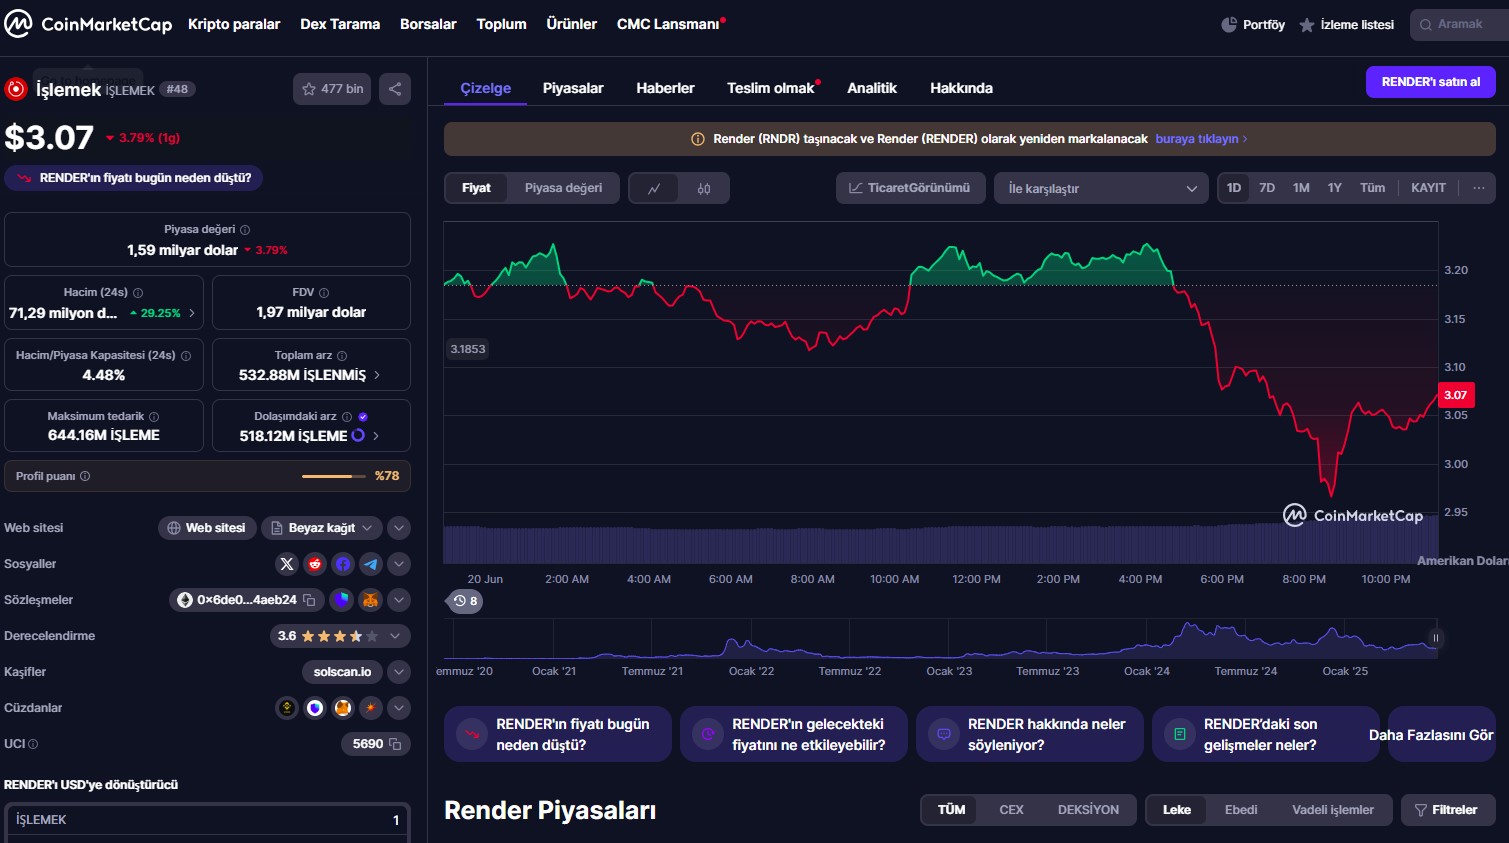
Task: Show info tooltip for Maksimum tedarik
Action: click(x=154, y=417)
